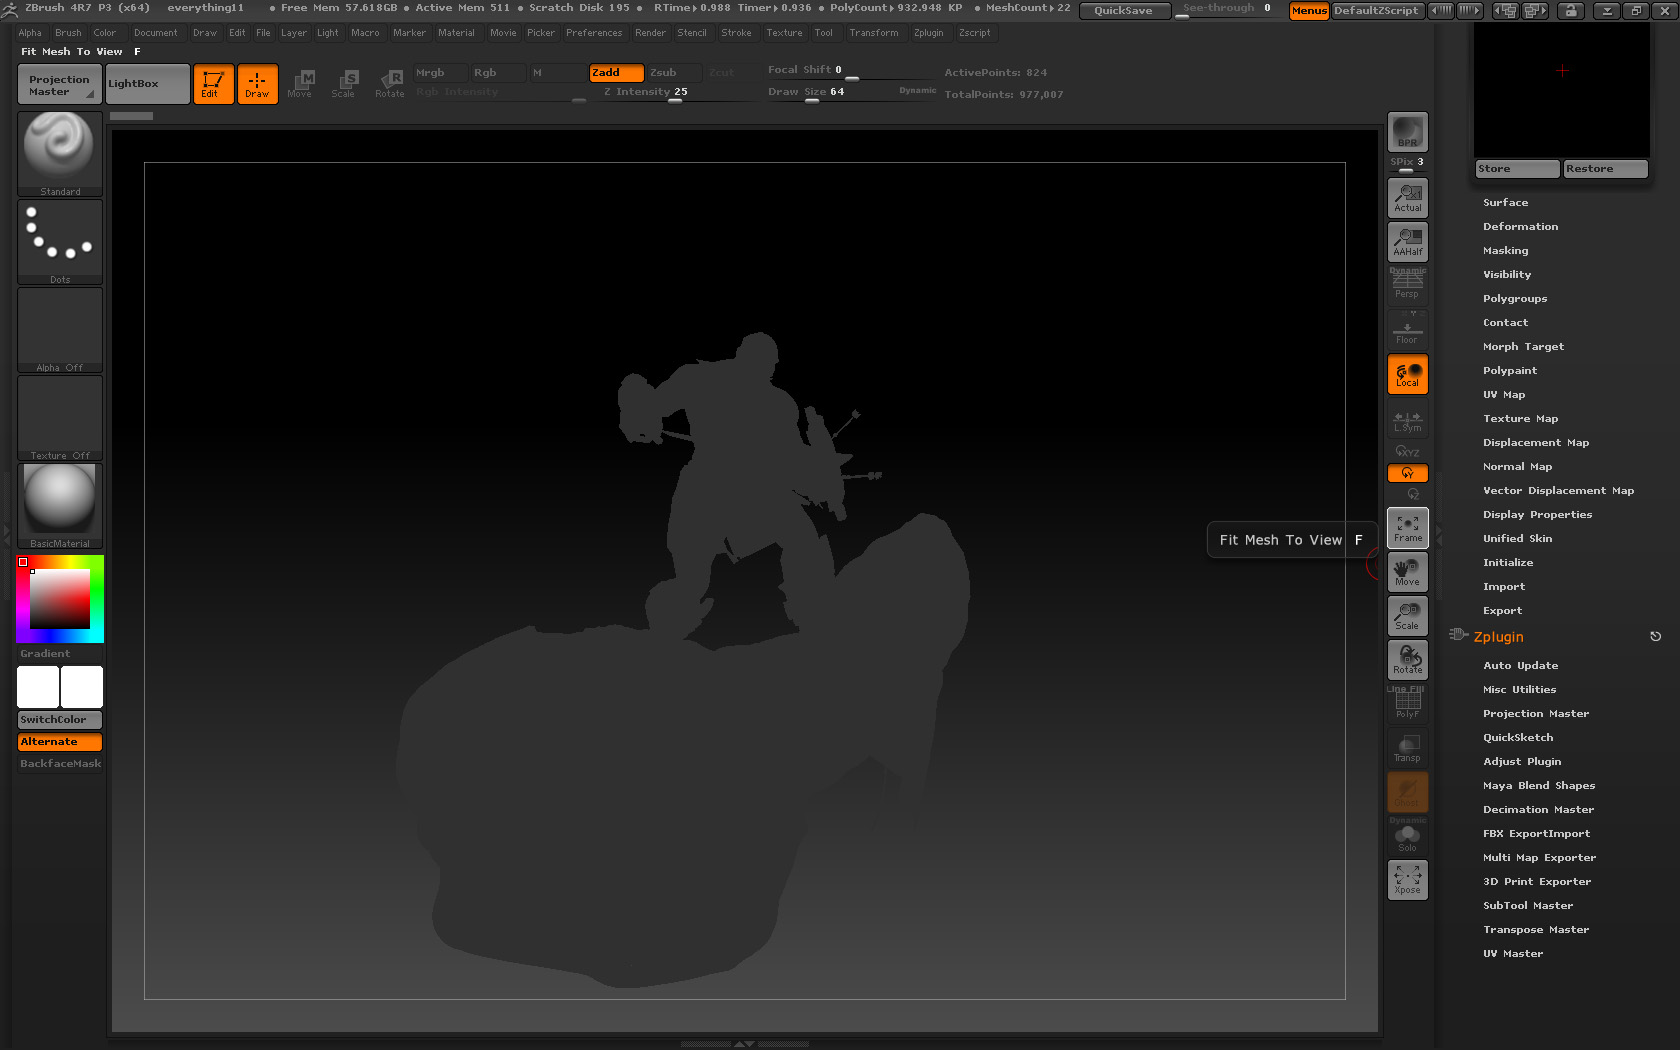This screenshot has width=1680, height=1050.
Task: Expand the Masking subpalette
Action: (x=1505, y=250)
